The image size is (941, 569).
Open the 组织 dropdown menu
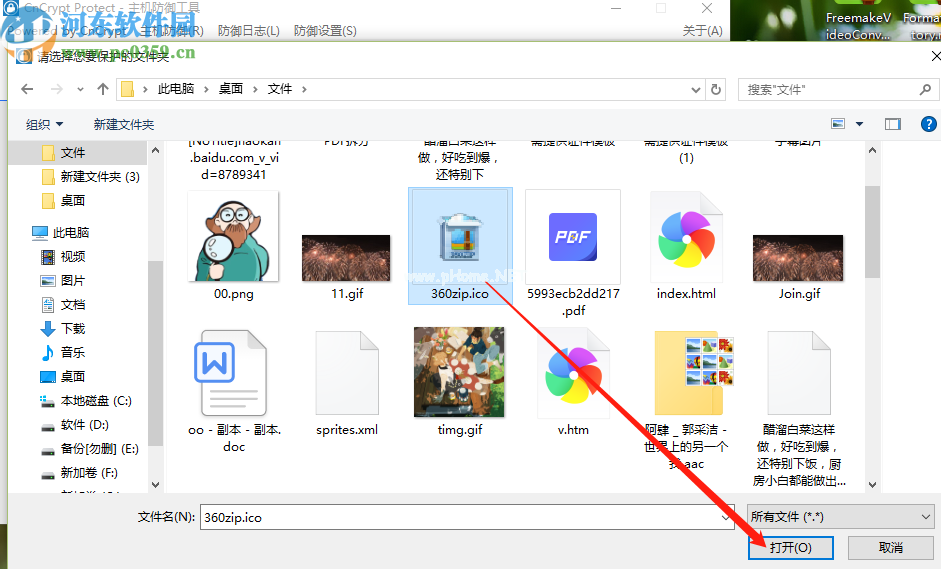coord(44,124)
